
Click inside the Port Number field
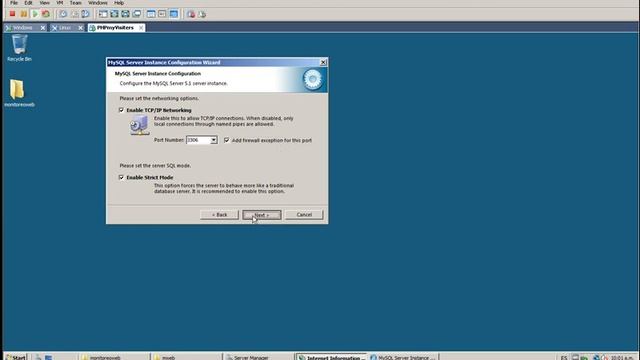coord(198,140)
